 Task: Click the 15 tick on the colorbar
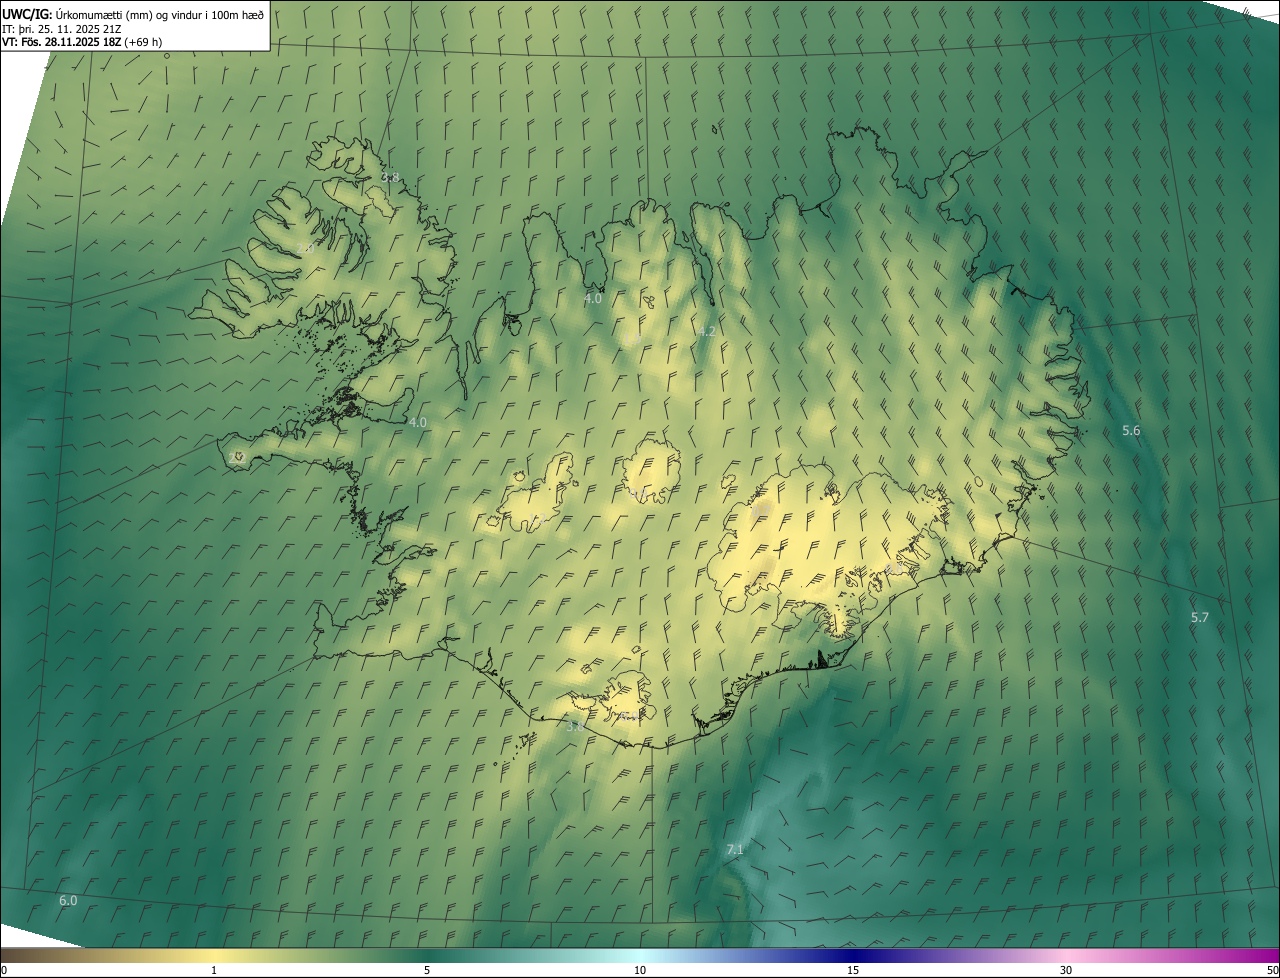(x=853, y=970)
